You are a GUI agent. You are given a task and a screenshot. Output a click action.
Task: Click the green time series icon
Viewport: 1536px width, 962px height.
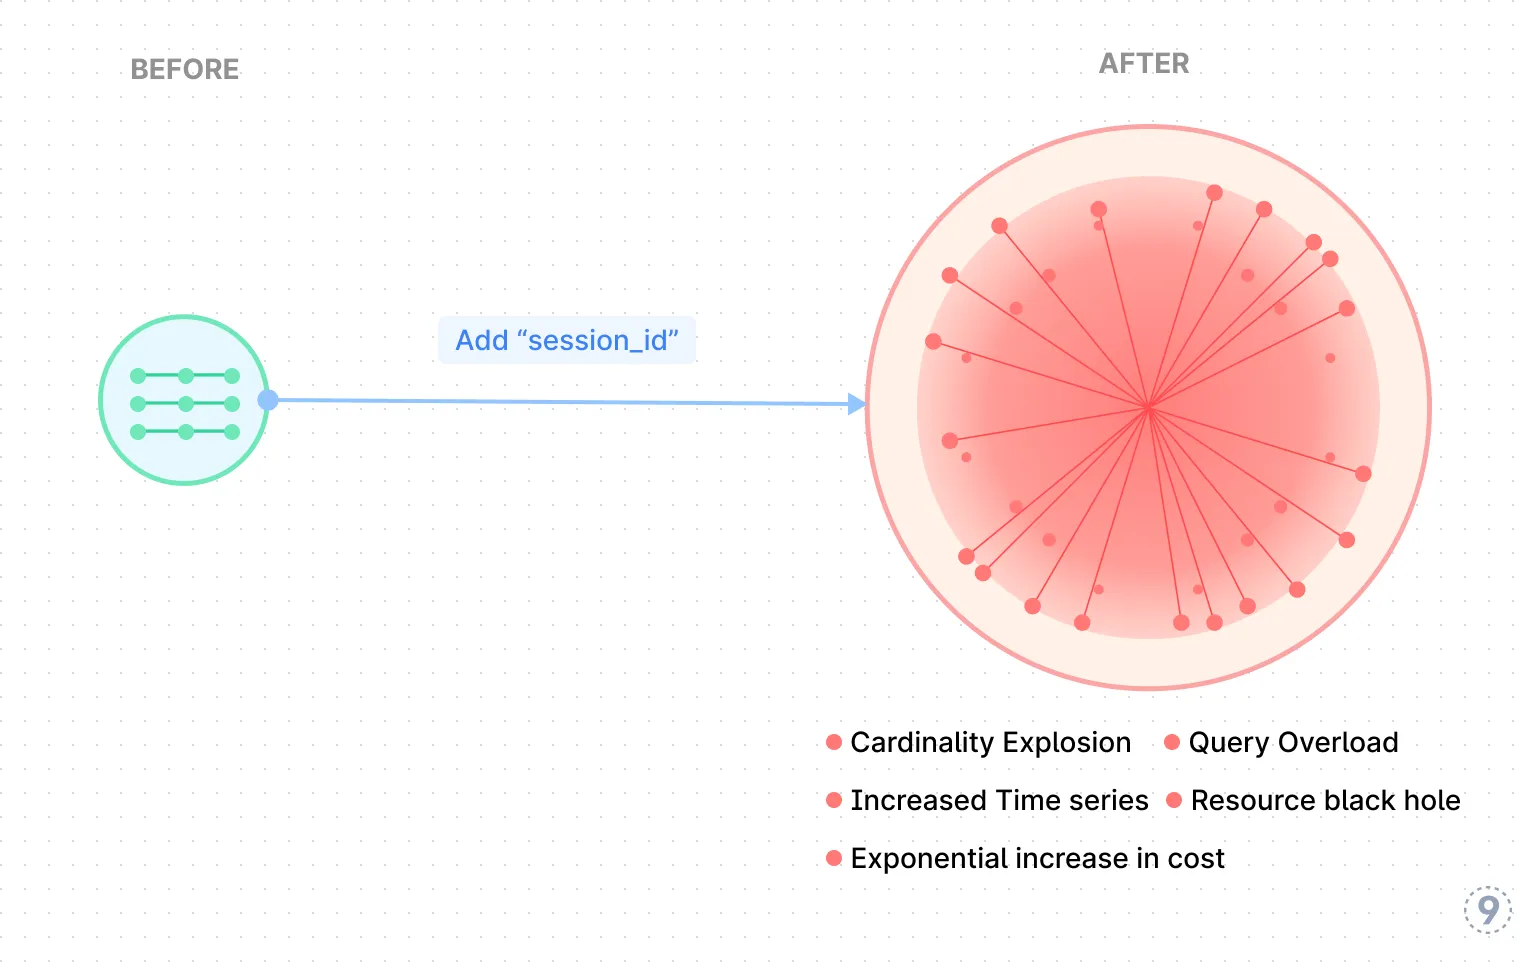pyautogui.click(x=184, y=403)
